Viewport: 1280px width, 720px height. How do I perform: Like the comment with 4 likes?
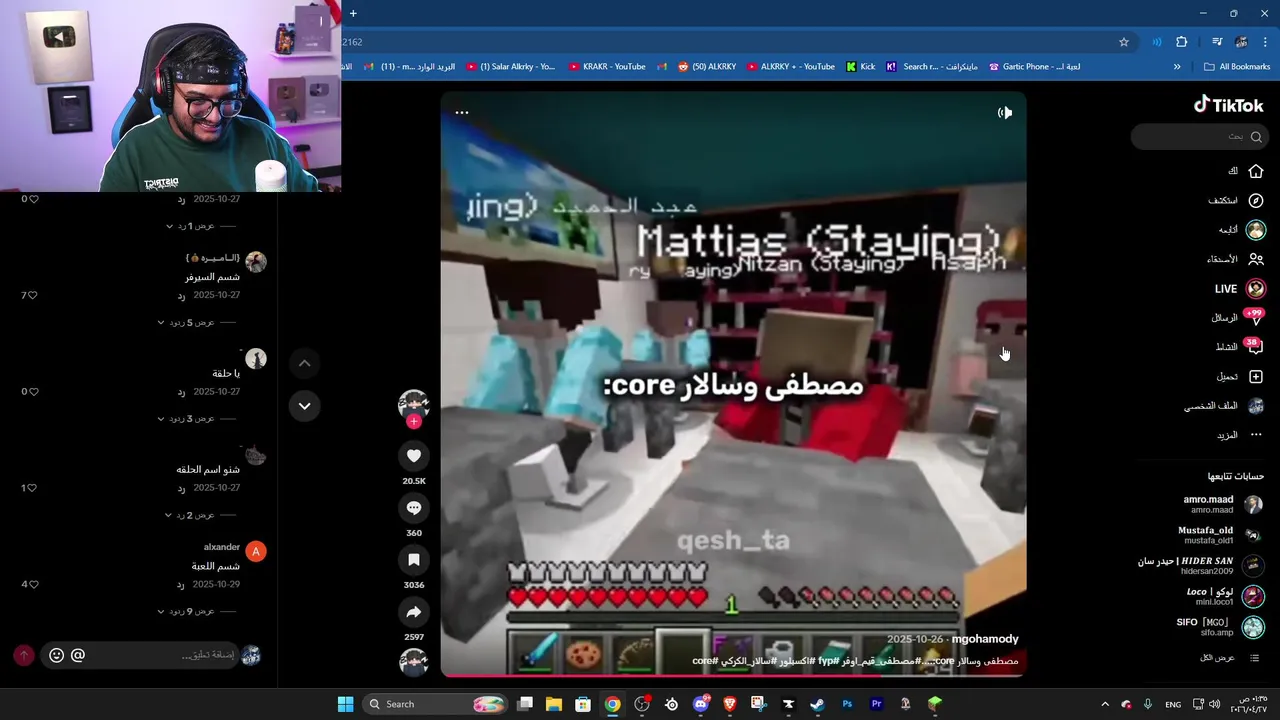[33, 584]
